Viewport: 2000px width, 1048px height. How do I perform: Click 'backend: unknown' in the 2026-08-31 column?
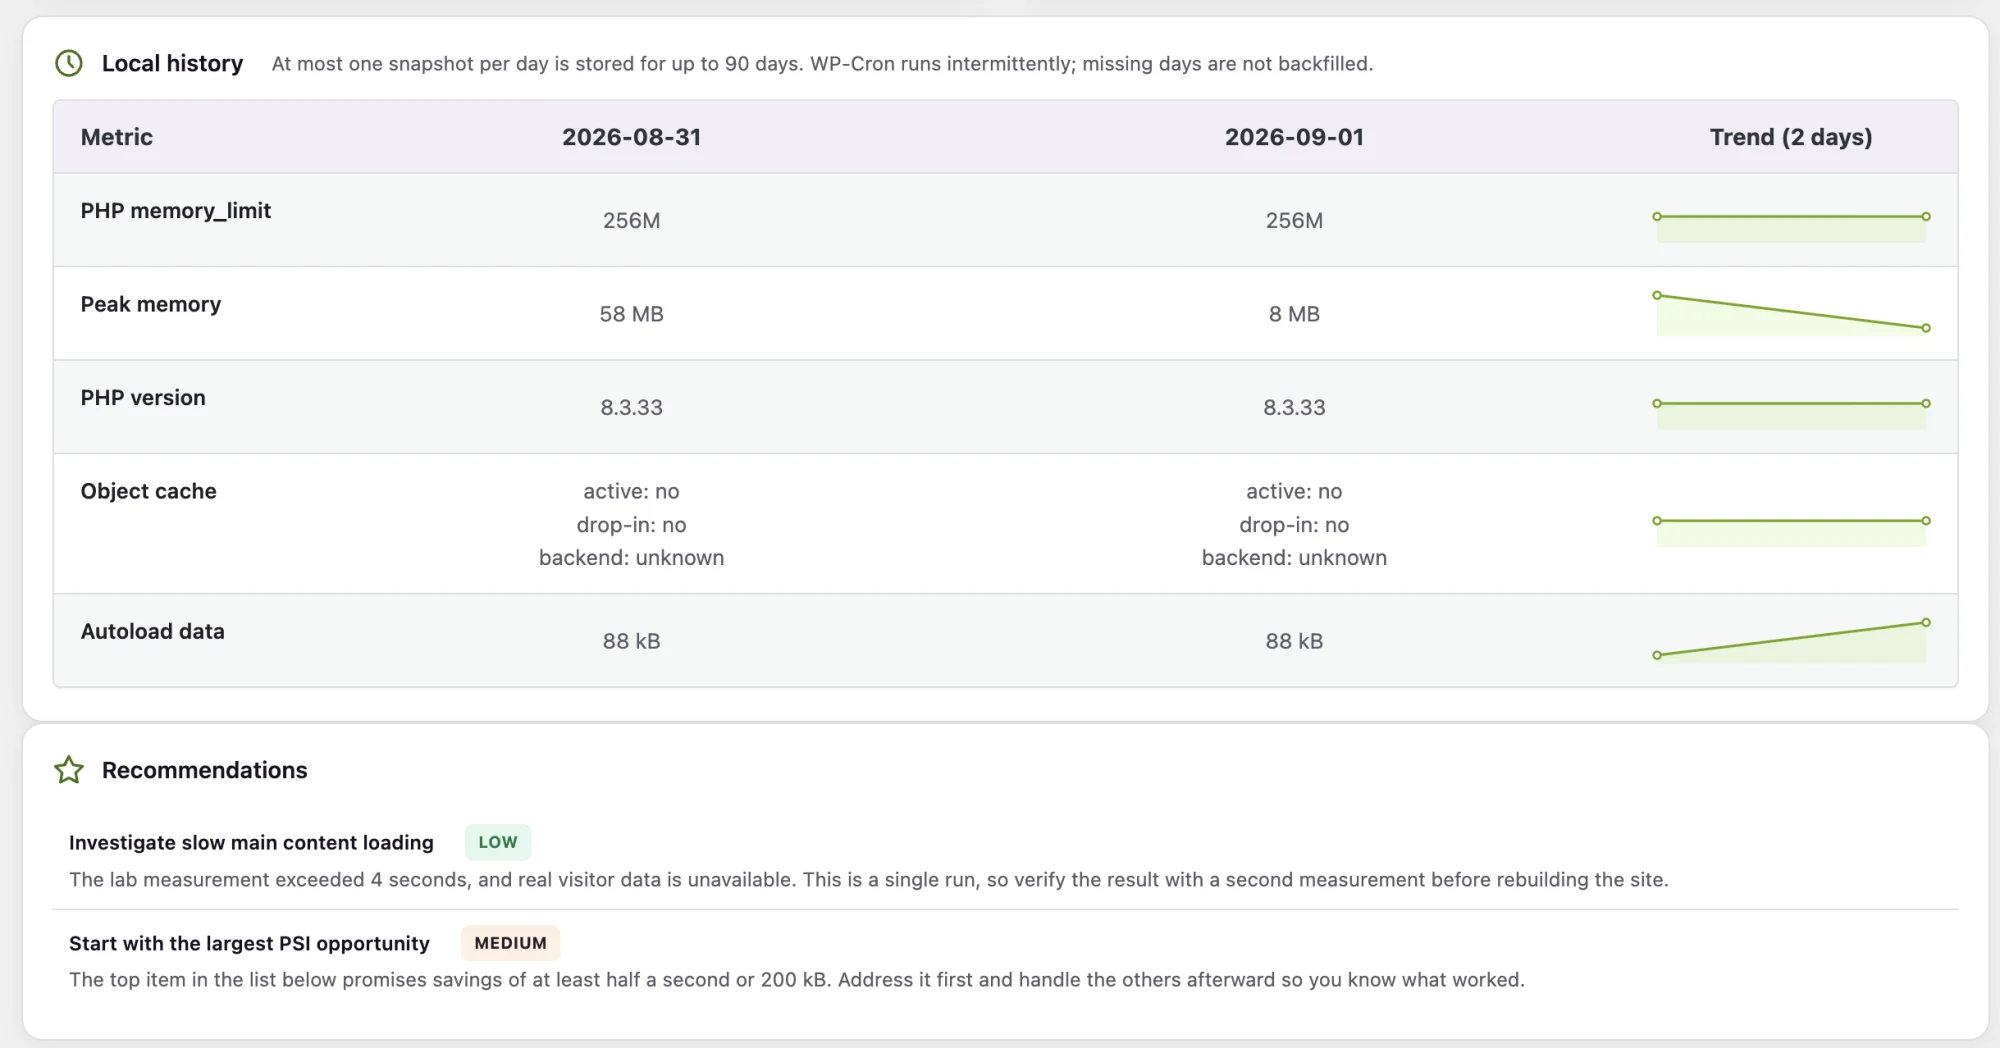coord(631,558)
